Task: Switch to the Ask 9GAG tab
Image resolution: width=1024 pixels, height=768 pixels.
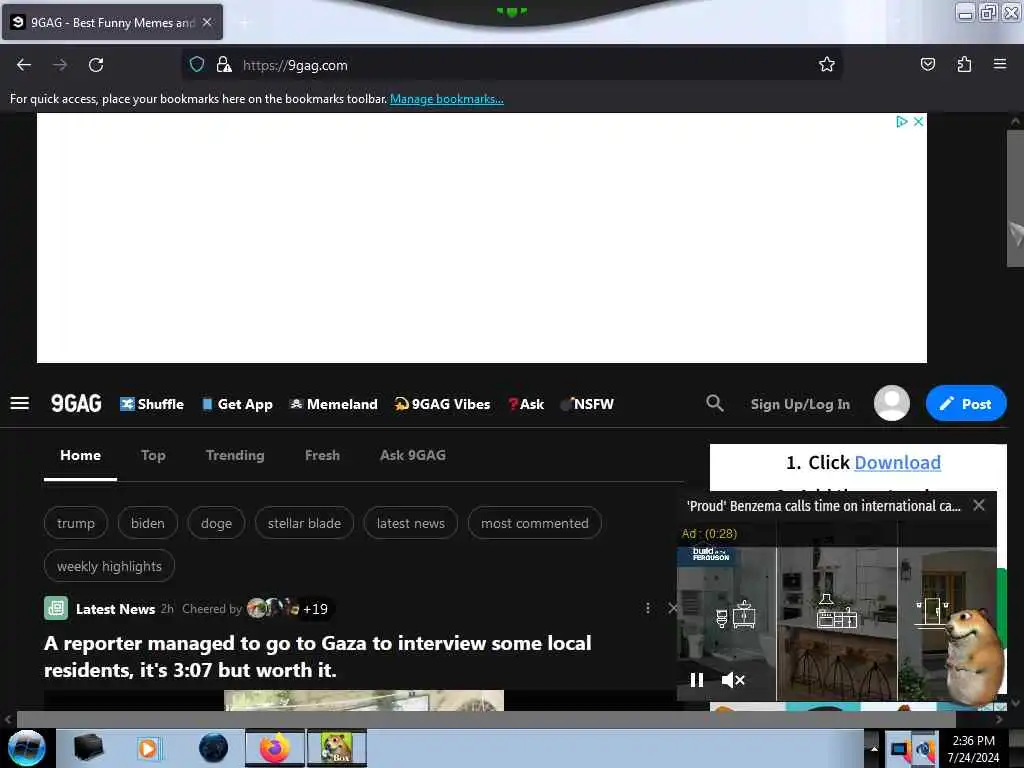Action: point(413,456)
